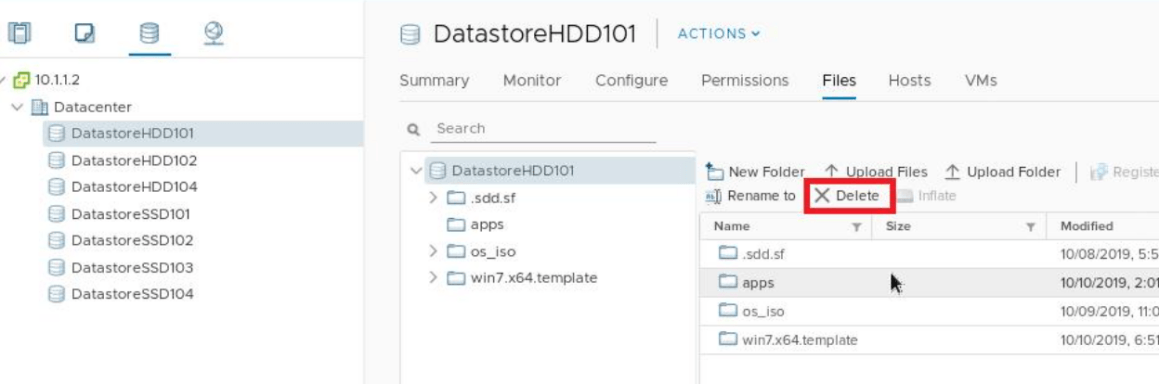Switch to the VMs tab

point(980,80)
